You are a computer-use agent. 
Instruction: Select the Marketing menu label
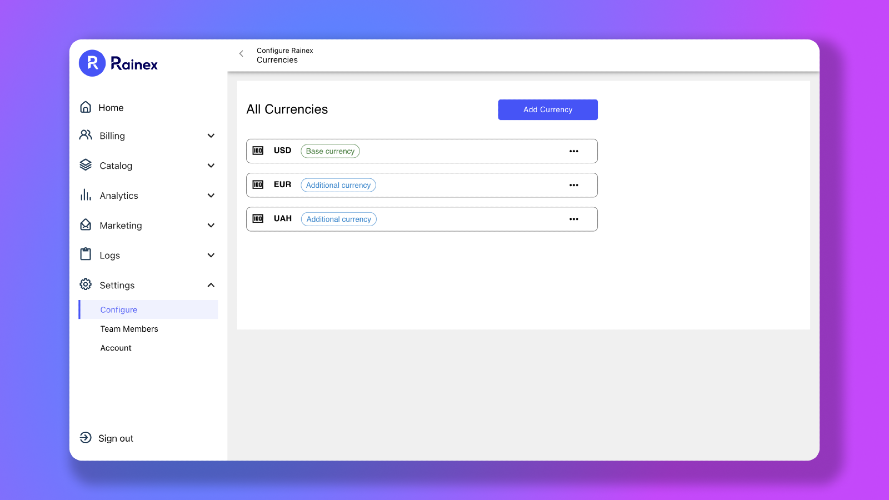coord(121,226)
